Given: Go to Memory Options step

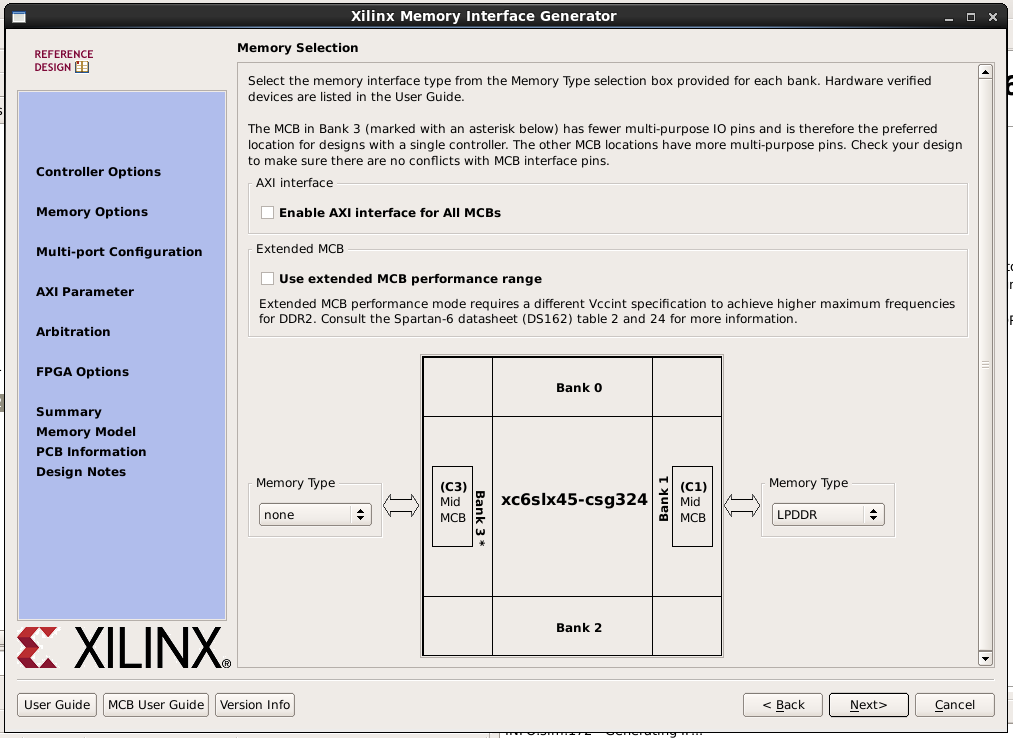Looking at the screenshot, I should coord(92,212).
